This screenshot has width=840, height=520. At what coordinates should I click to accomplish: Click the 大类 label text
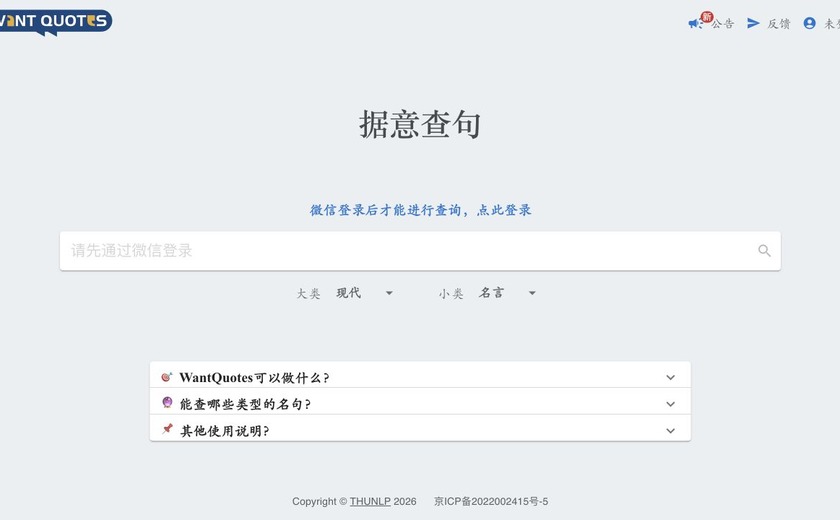click(x=309, y=293)
